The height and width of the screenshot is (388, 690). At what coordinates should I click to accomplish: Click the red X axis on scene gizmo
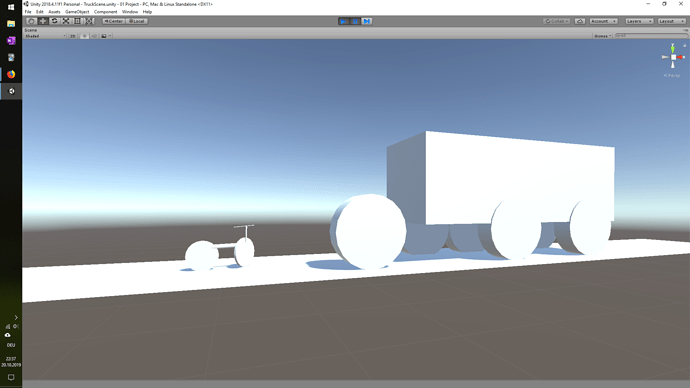681,57
